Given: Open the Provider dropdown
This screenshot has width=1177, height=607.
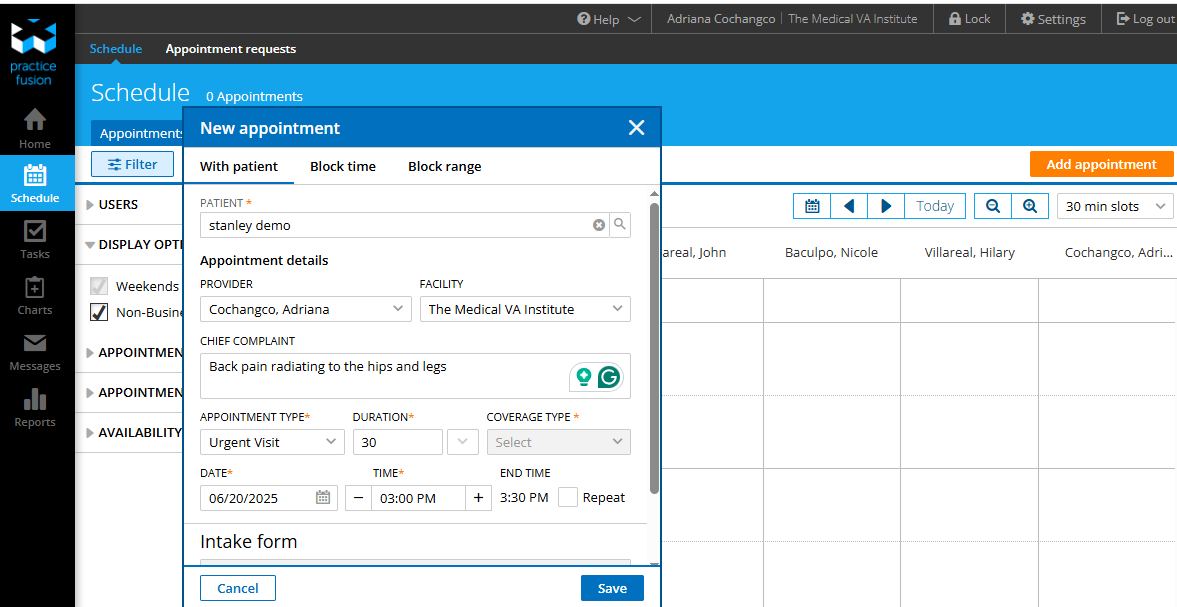Looking at the screenshot, I should (305, 309).
